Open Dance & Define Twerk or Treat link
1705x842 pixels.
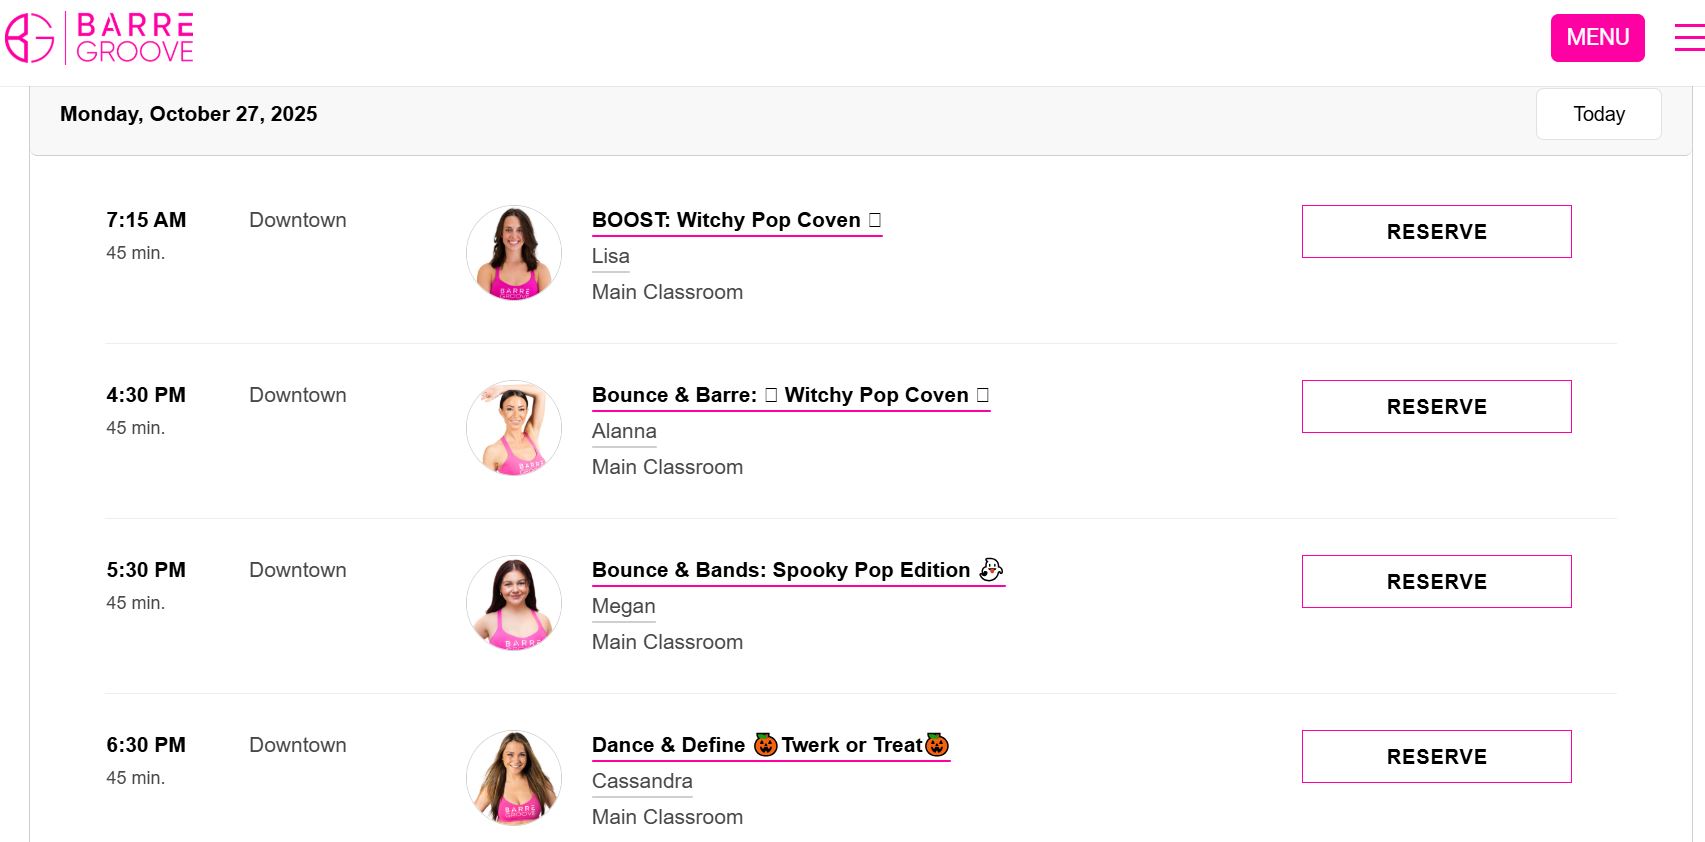770,745
